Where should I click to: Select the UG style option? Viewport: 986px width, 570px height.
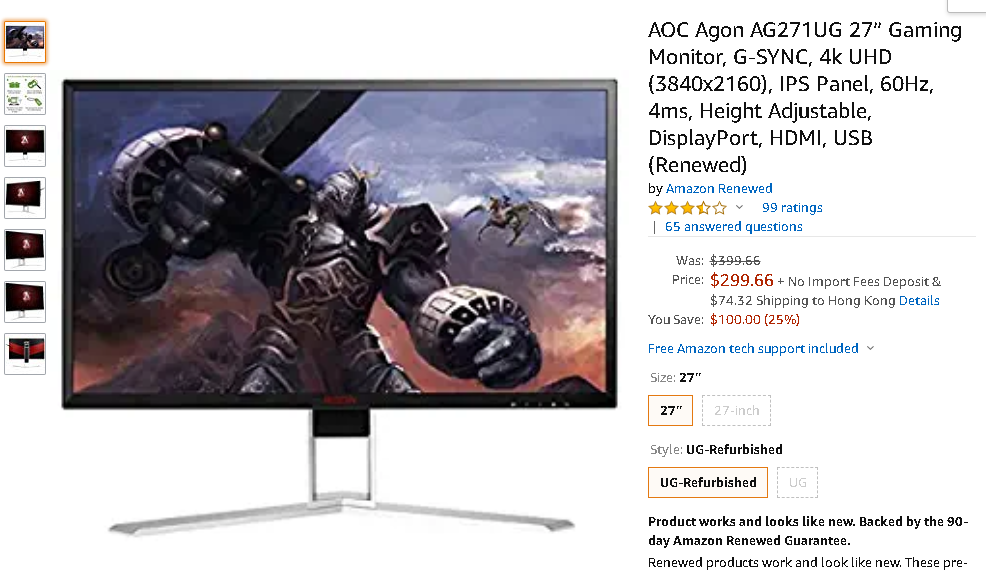tap(797, 483)
